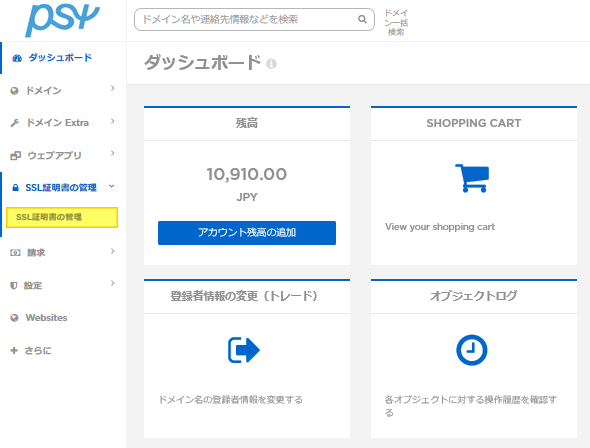Click View your shopping cart text

coord(440,227)
